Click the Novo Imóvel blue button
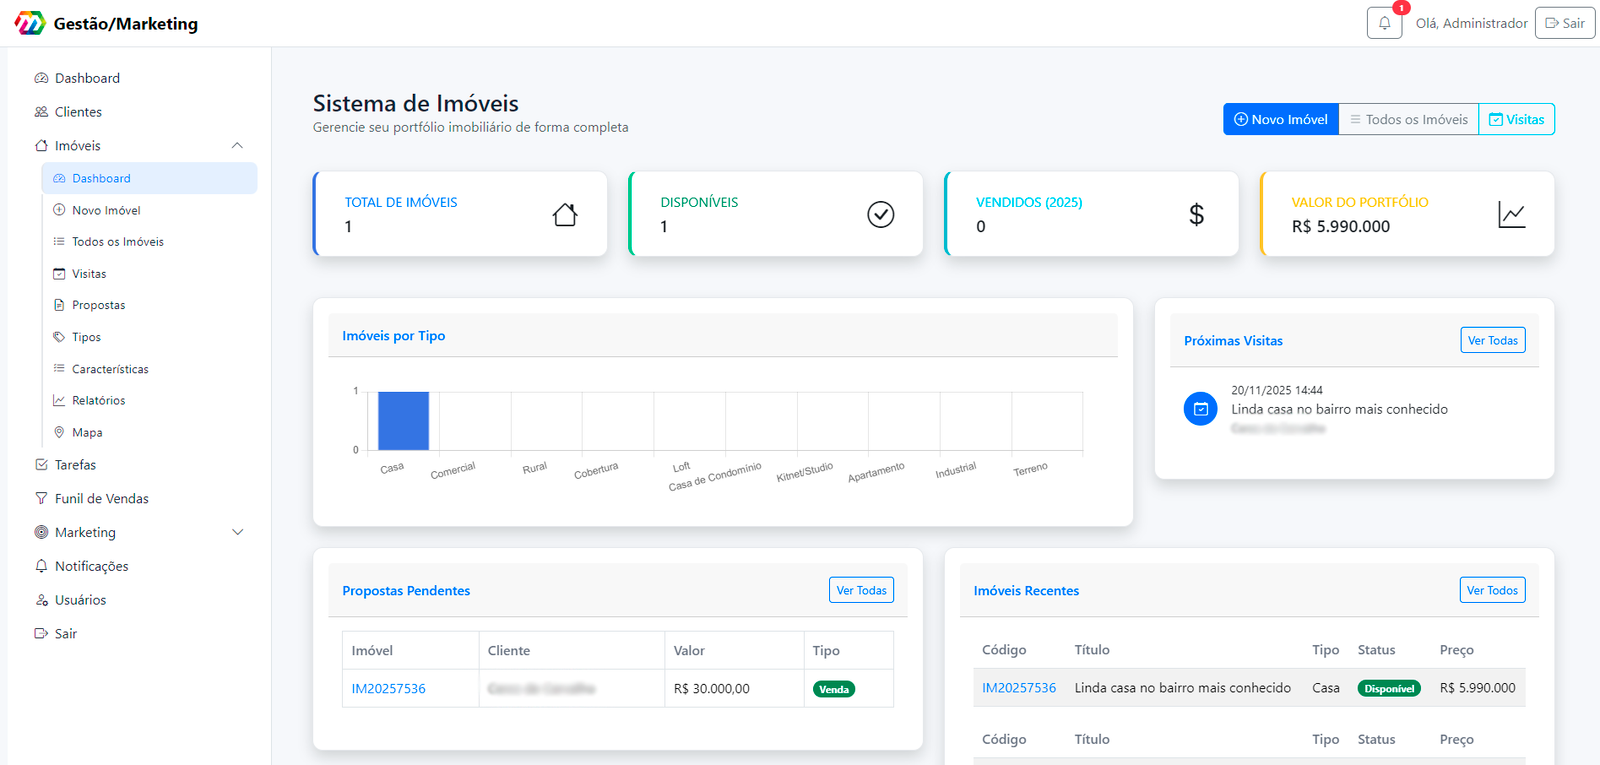This screenshot has height=765, width=1600. click(x=1280, y=119)
